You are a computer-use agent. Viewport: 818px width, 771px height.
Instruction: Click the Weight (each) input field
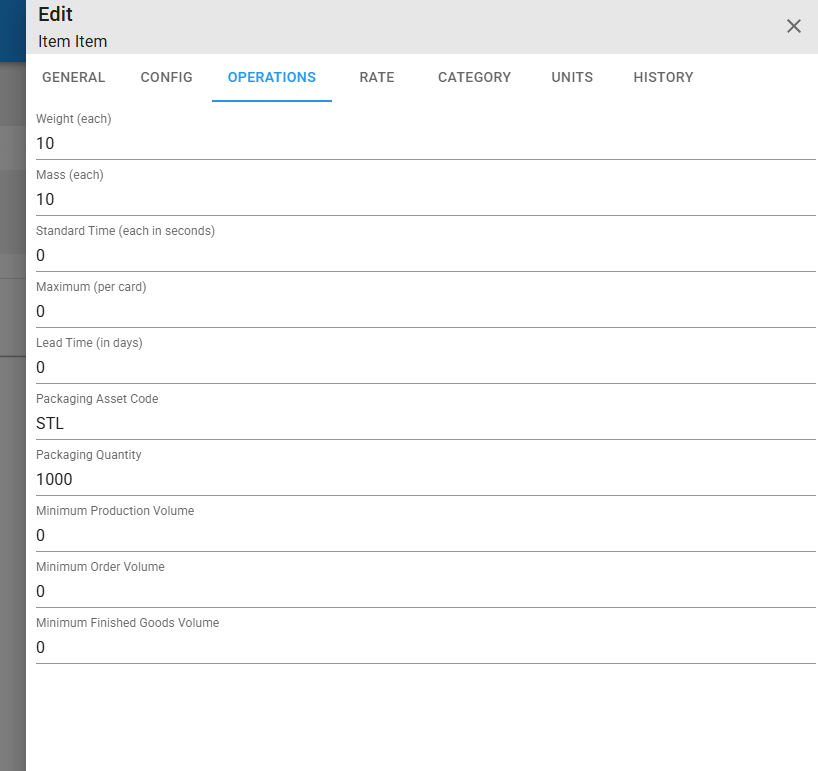(x=426, y=143)
